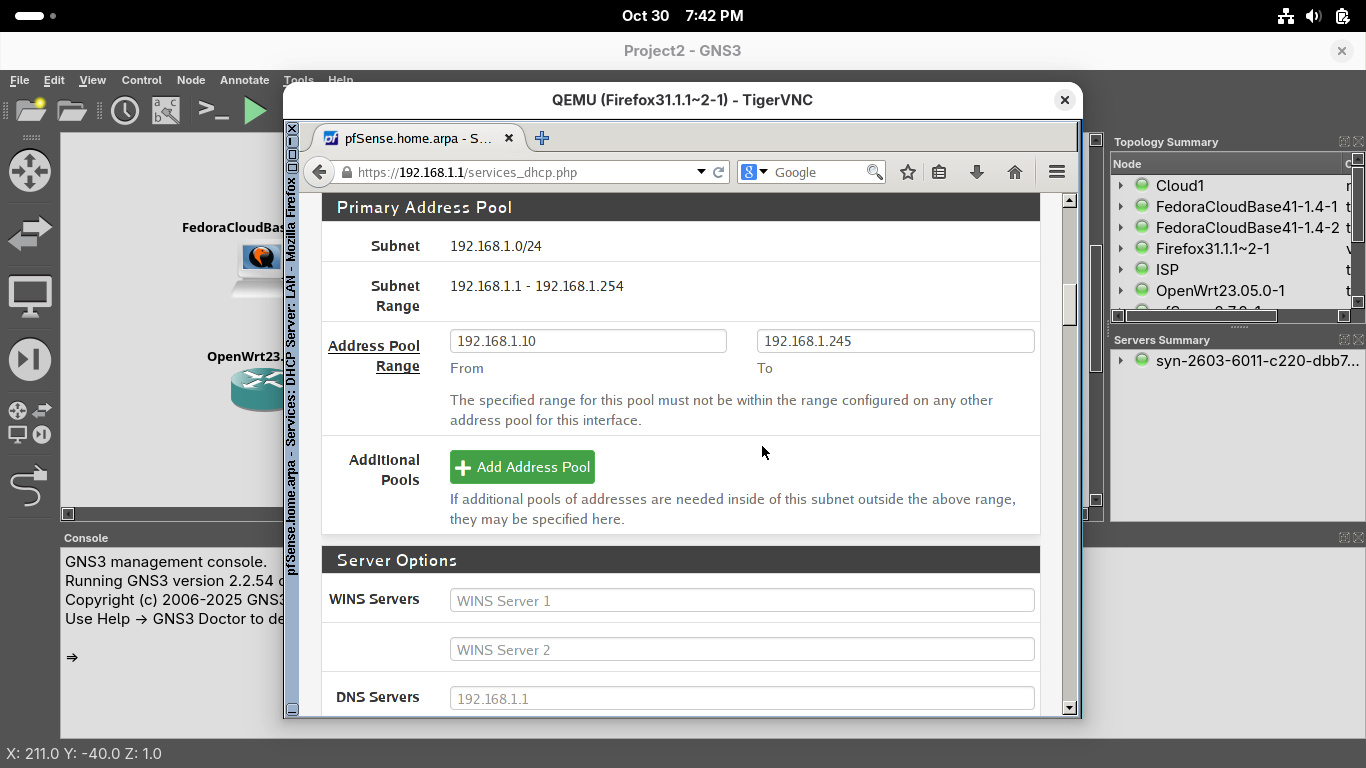Select the Add a link cable tool
The image size is (1366, 768).
(29, 487)
